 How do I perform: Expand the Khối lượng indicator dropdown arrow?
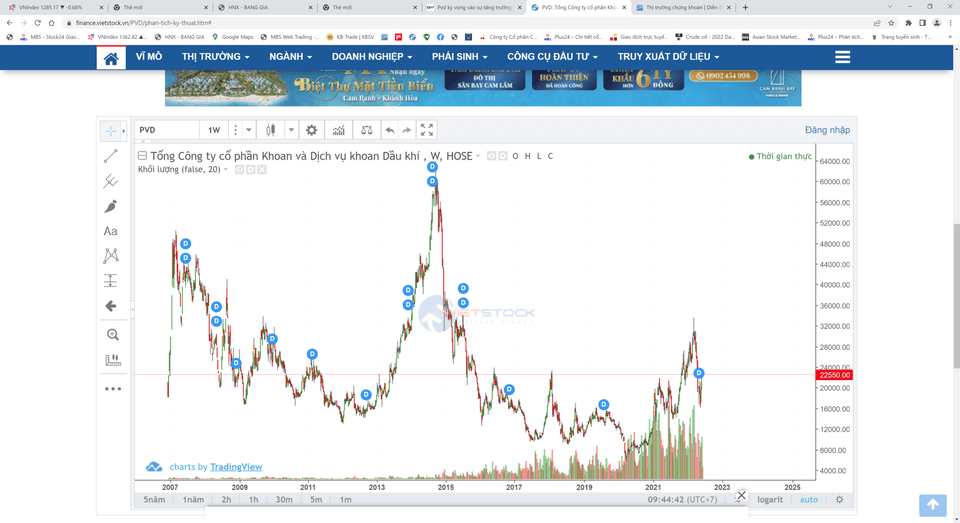click(x=226, y=170)
